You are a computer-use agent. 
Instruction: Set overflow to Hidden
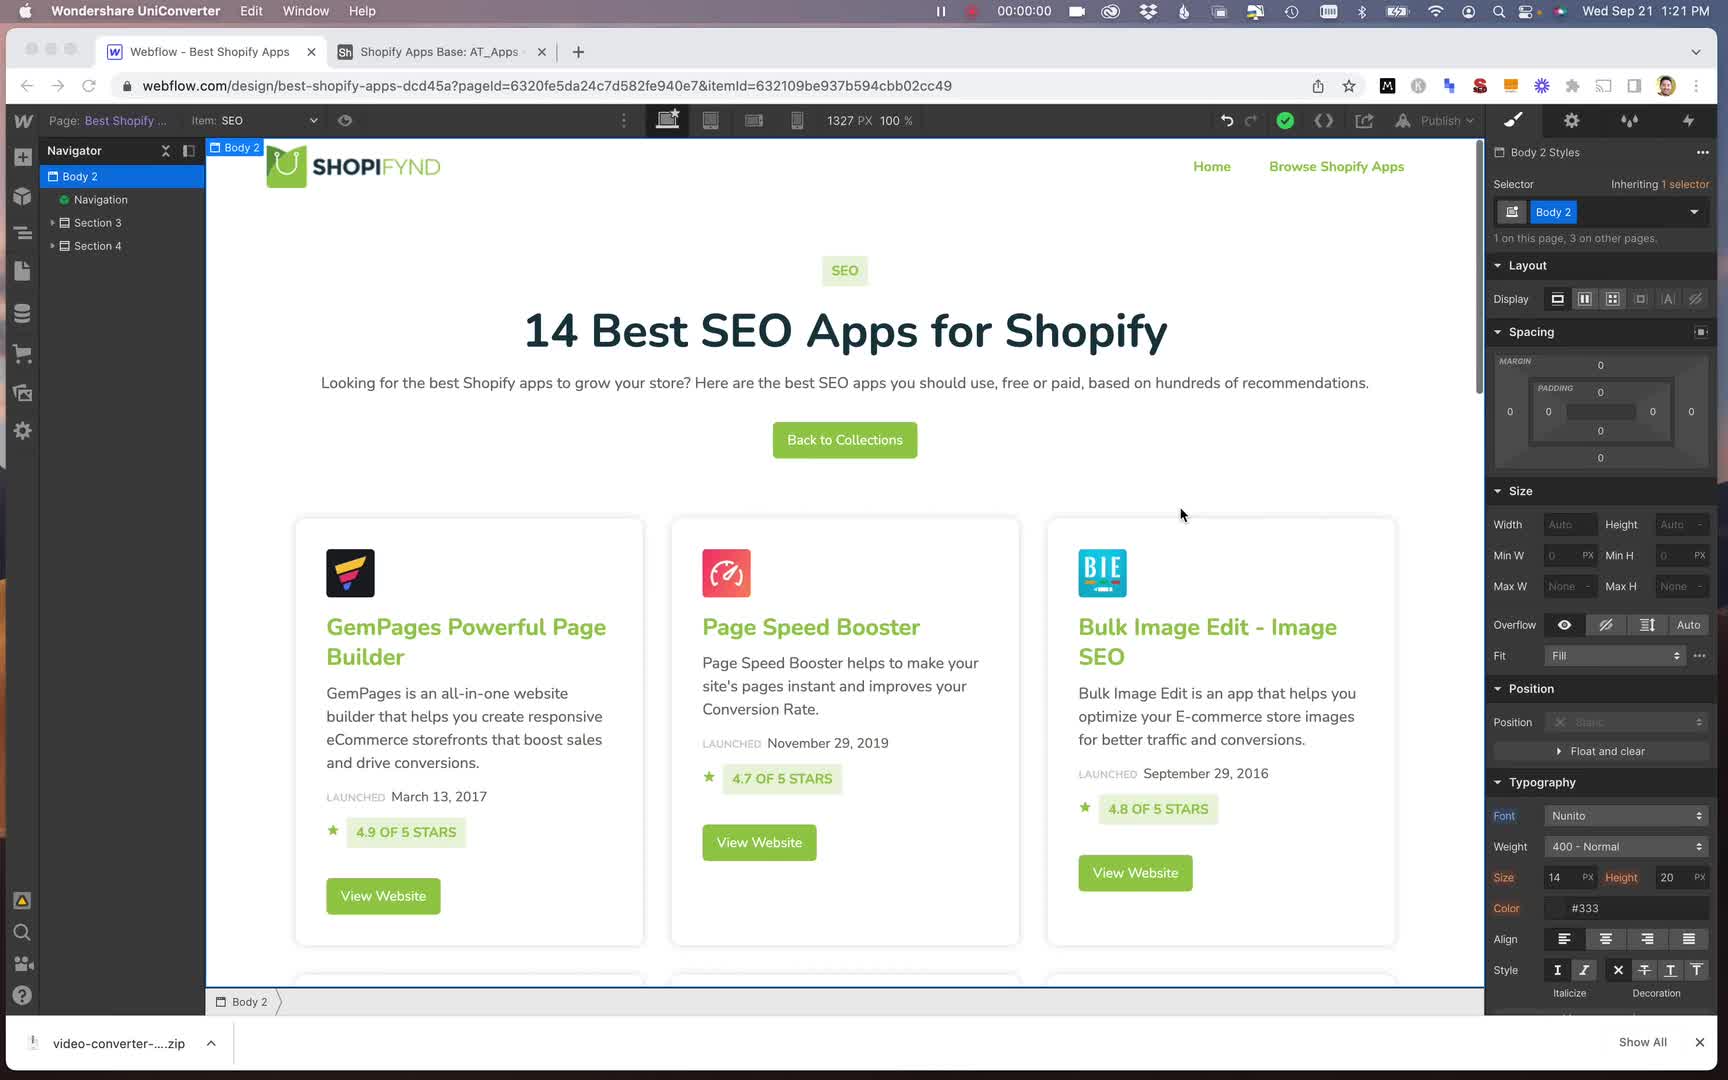[1606, 625]
